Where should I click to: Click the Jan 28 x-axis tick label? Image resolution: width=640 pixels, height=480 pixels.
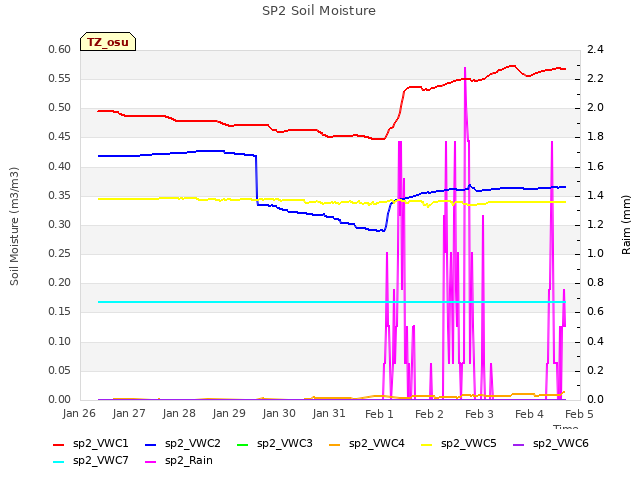click(x=179, y=414)
